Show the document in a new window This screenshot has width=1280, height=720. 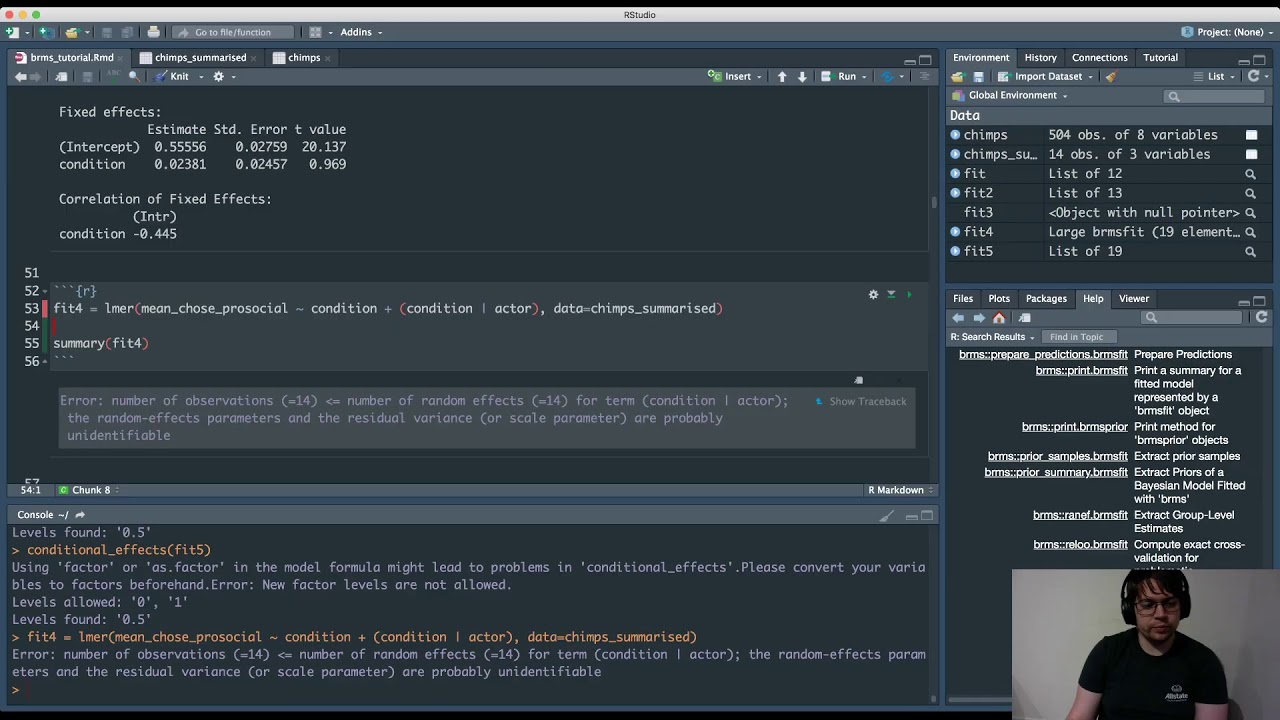pyautogui.click(x=62, y=77)
